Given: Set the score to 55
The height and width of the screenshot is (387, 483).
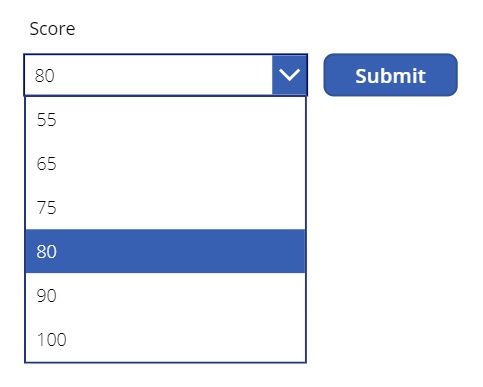Looking at the screenshot, I should pos(165,119).
